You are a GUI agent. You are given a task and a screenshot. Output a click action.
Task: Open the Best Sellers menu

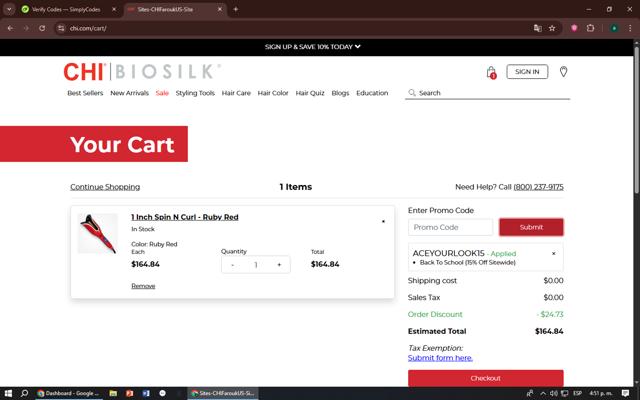[x=85, y=93]
